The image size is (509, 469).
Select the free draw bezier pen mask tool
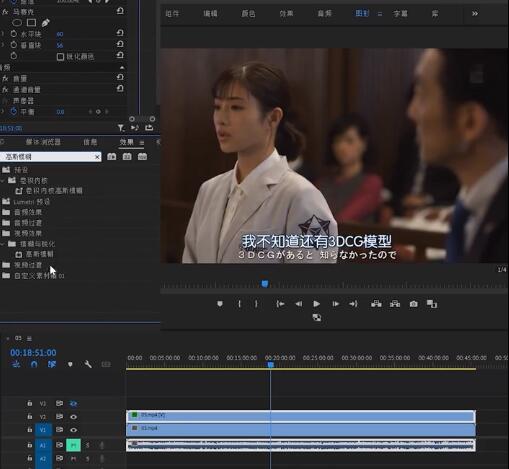(x=46, y=23)
